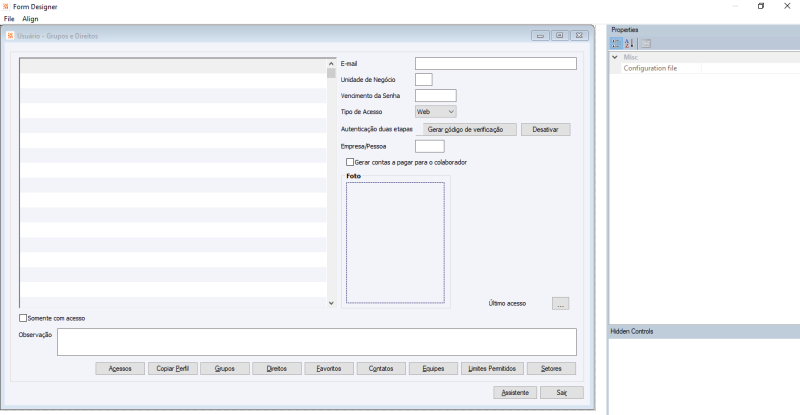The height and width of the screenshot is (415, 800).
Task: Restore the Form Designer main window
Action: [761, 6]
